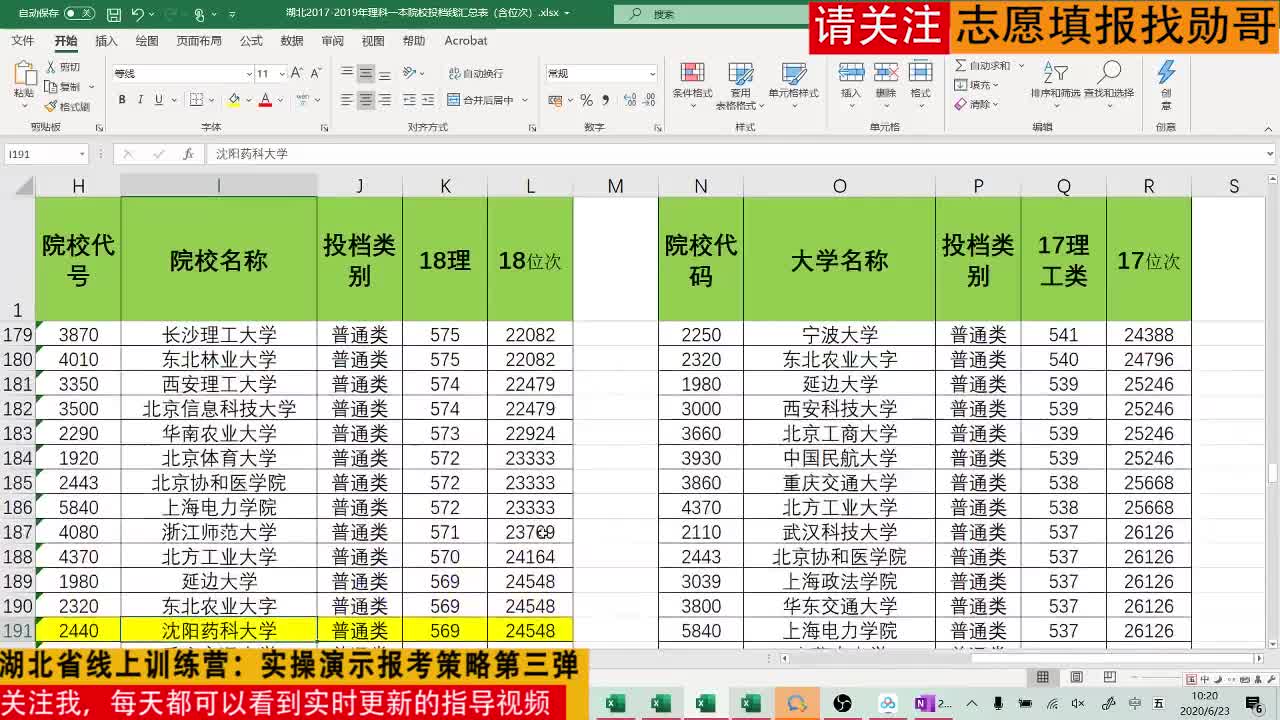Toggle Align Left in alignment group
This screenshot has height=720, width=1280.
(x=347, y=100)
